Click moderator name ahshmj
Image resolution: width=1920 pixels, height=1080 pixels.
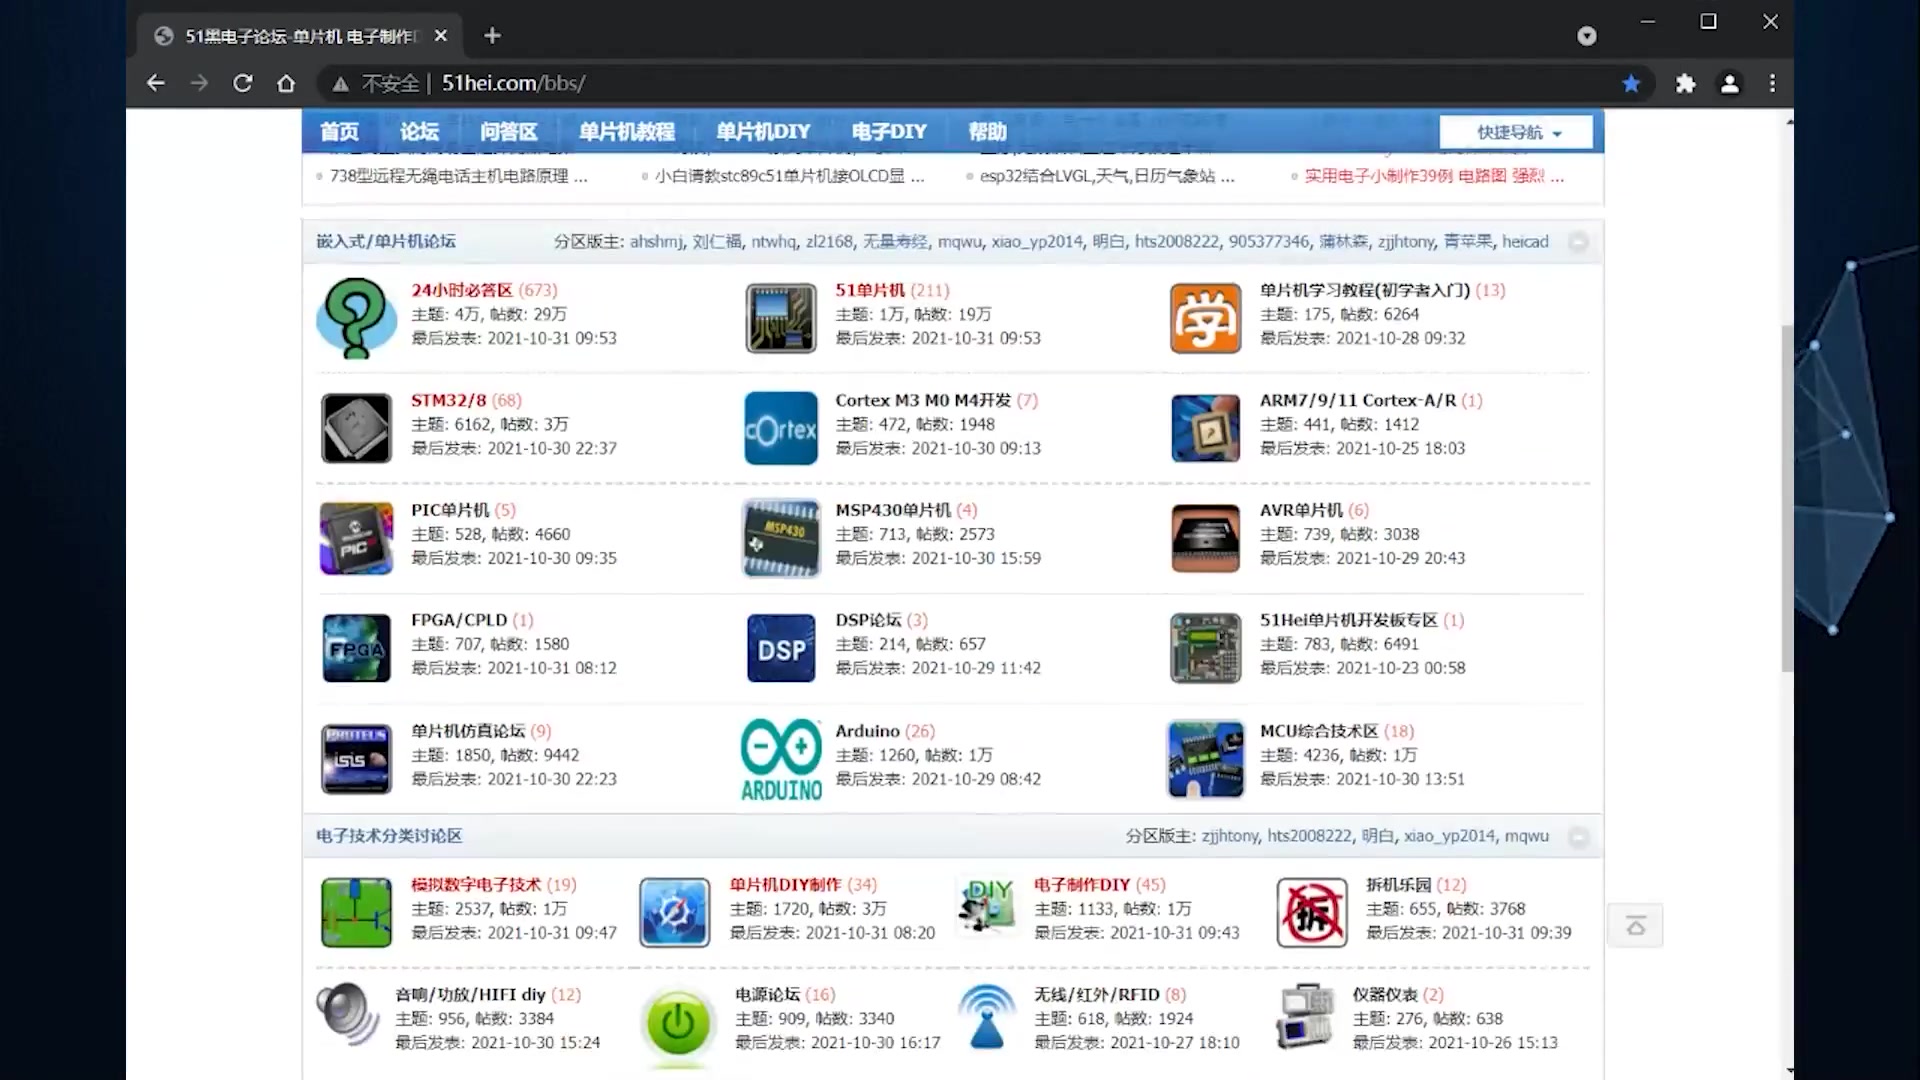point(656,242)
